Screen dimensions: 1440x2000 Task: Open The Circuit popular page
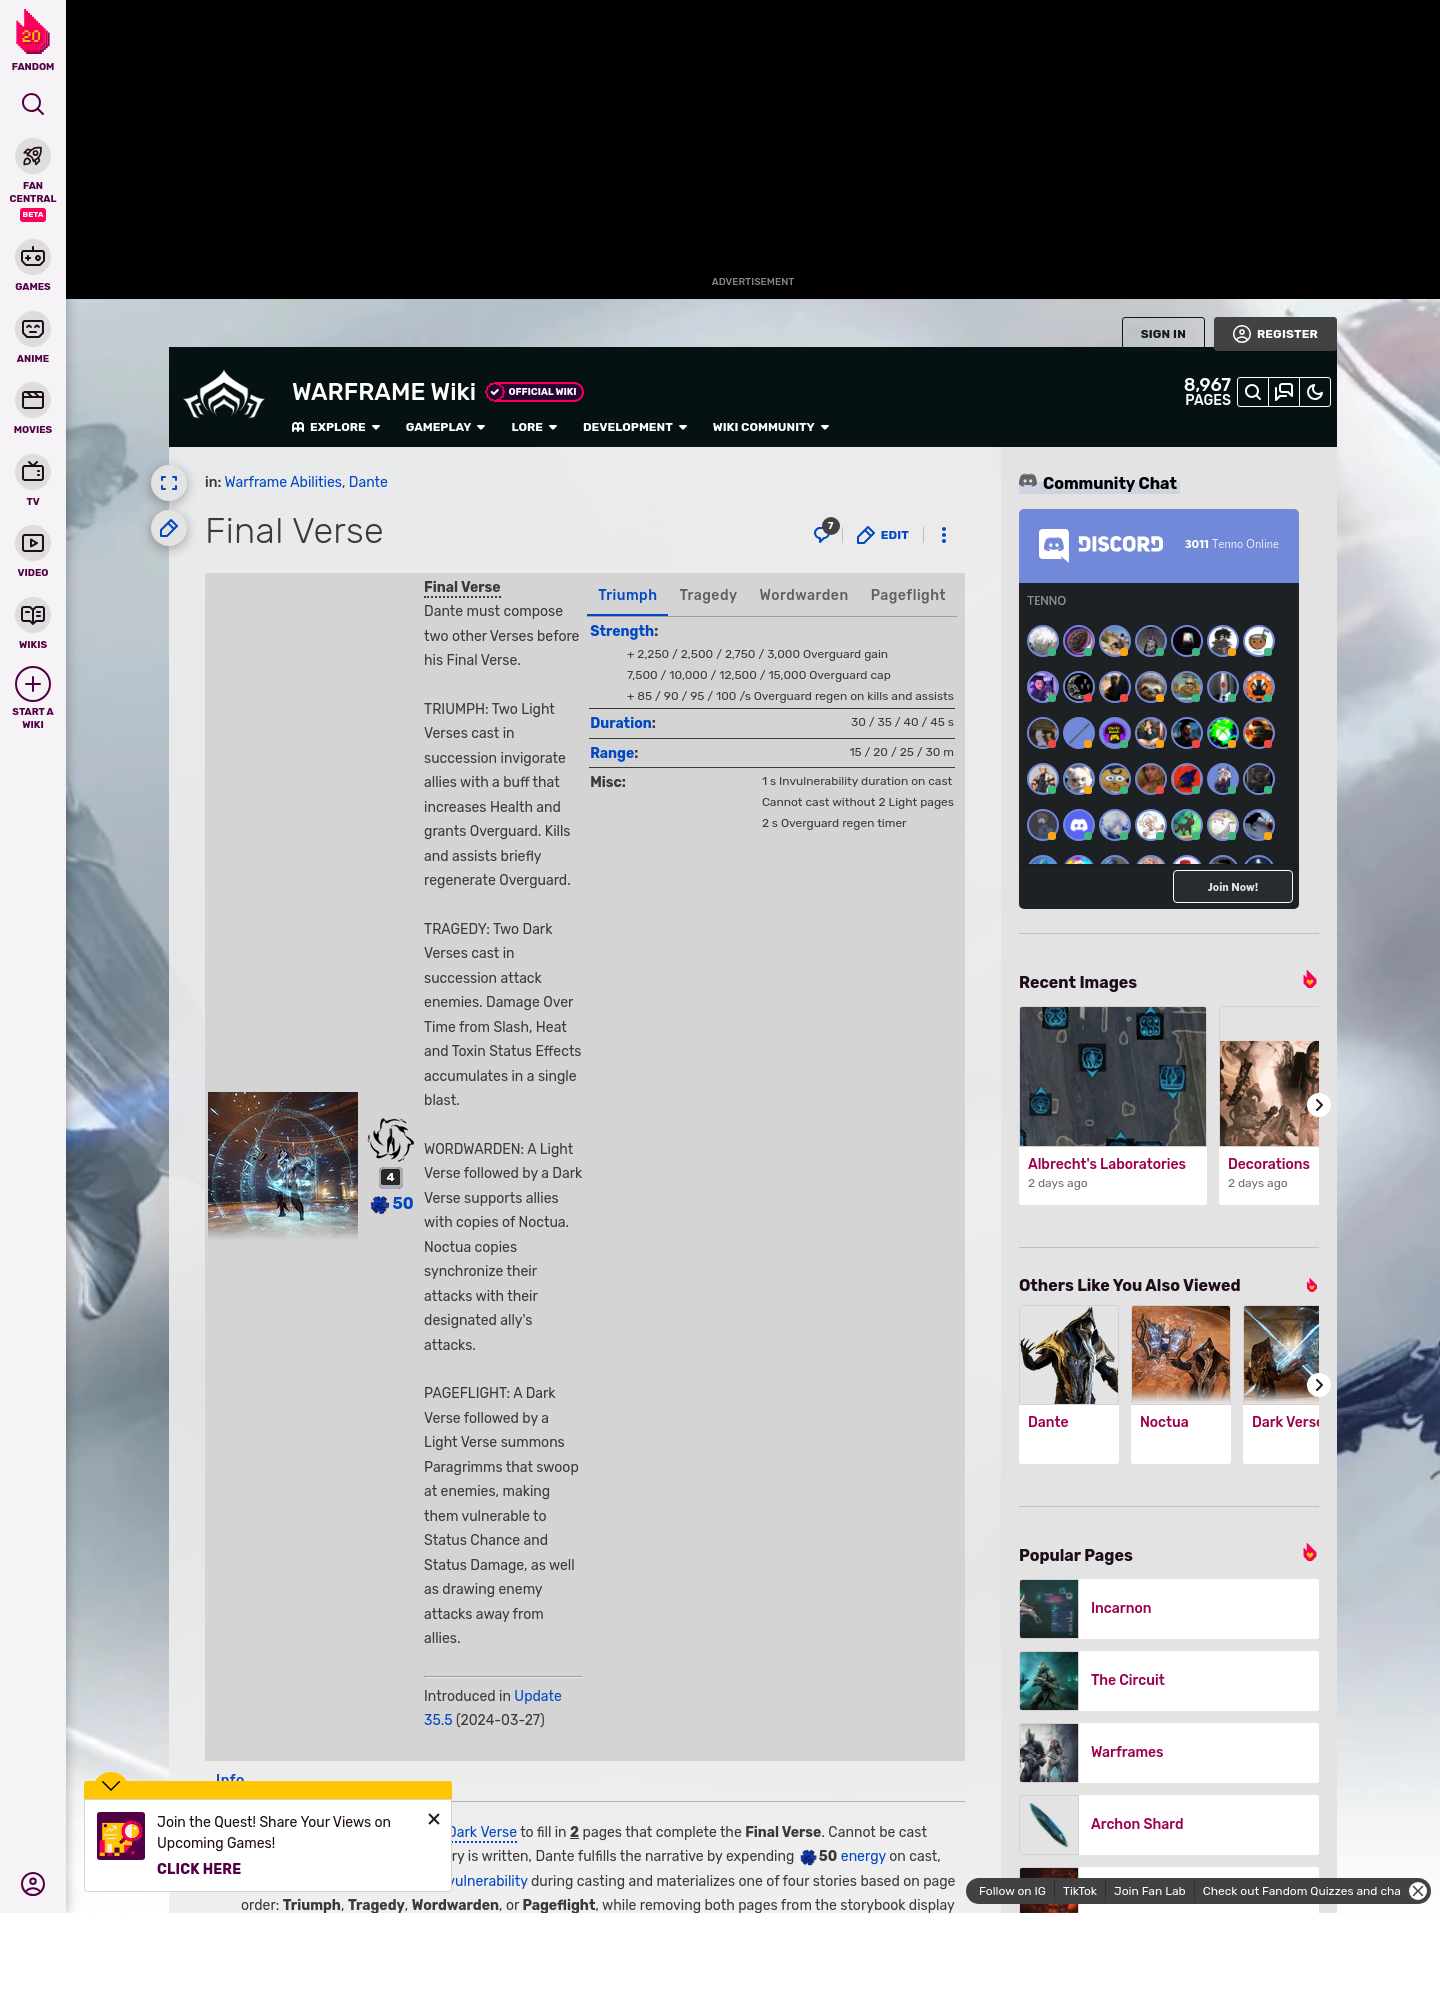click(x=1169, y=1681)
